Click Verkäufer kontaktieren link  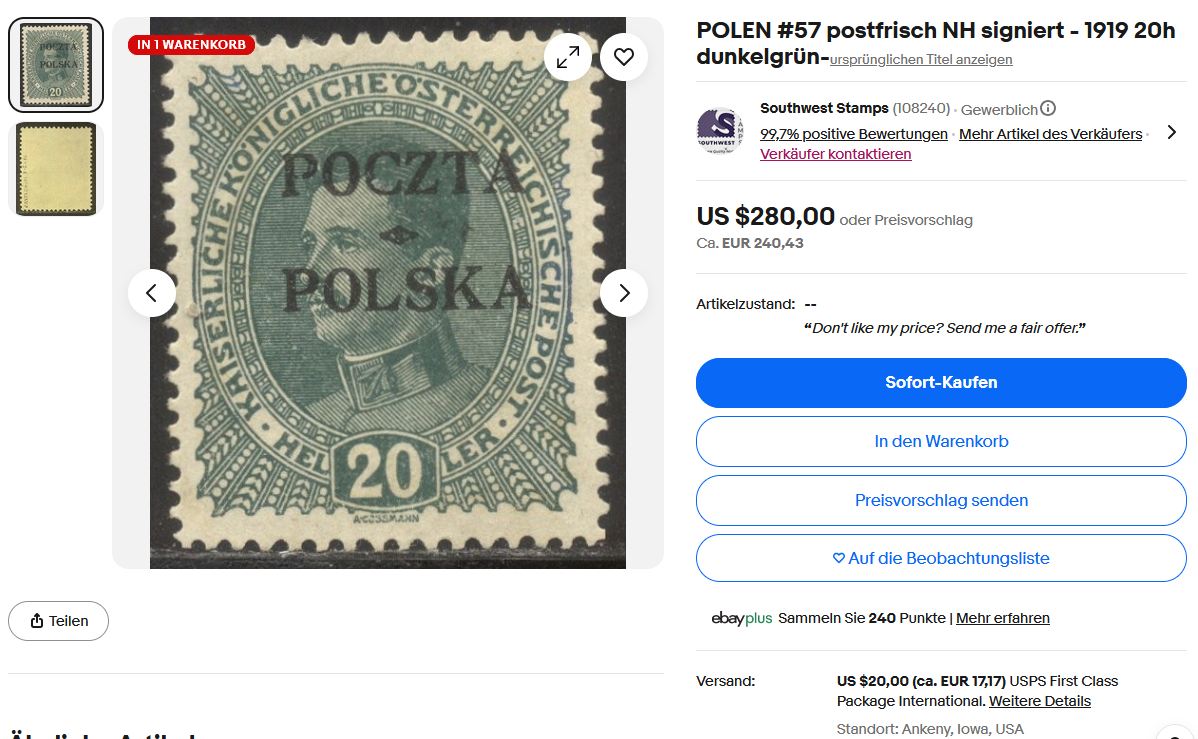(836, 154)
